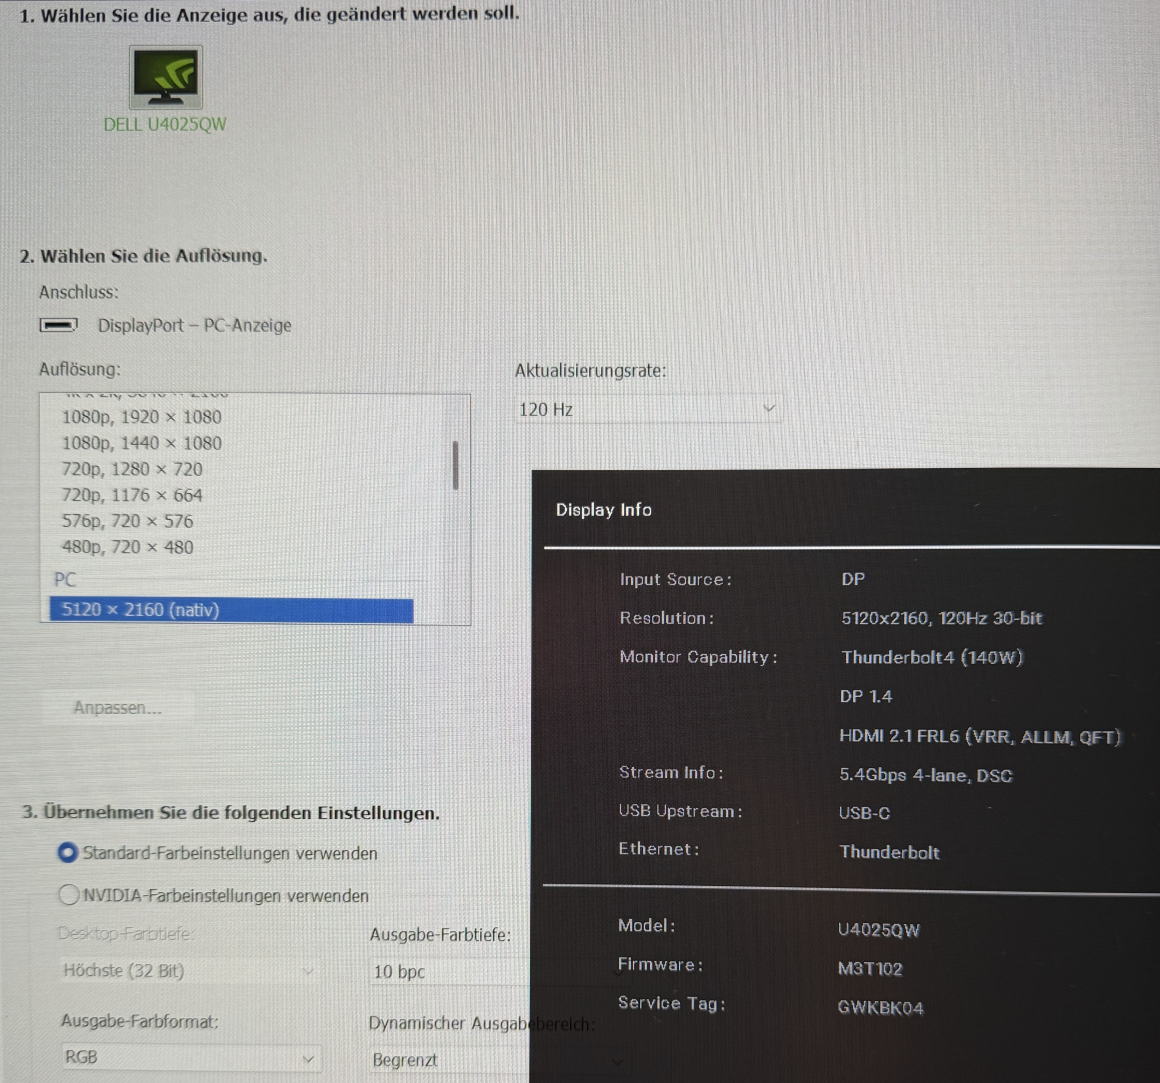This screenshot has width=1160, height=1083.
Task: Click the Input Source DP value in OSD
Action: point(853,579)
